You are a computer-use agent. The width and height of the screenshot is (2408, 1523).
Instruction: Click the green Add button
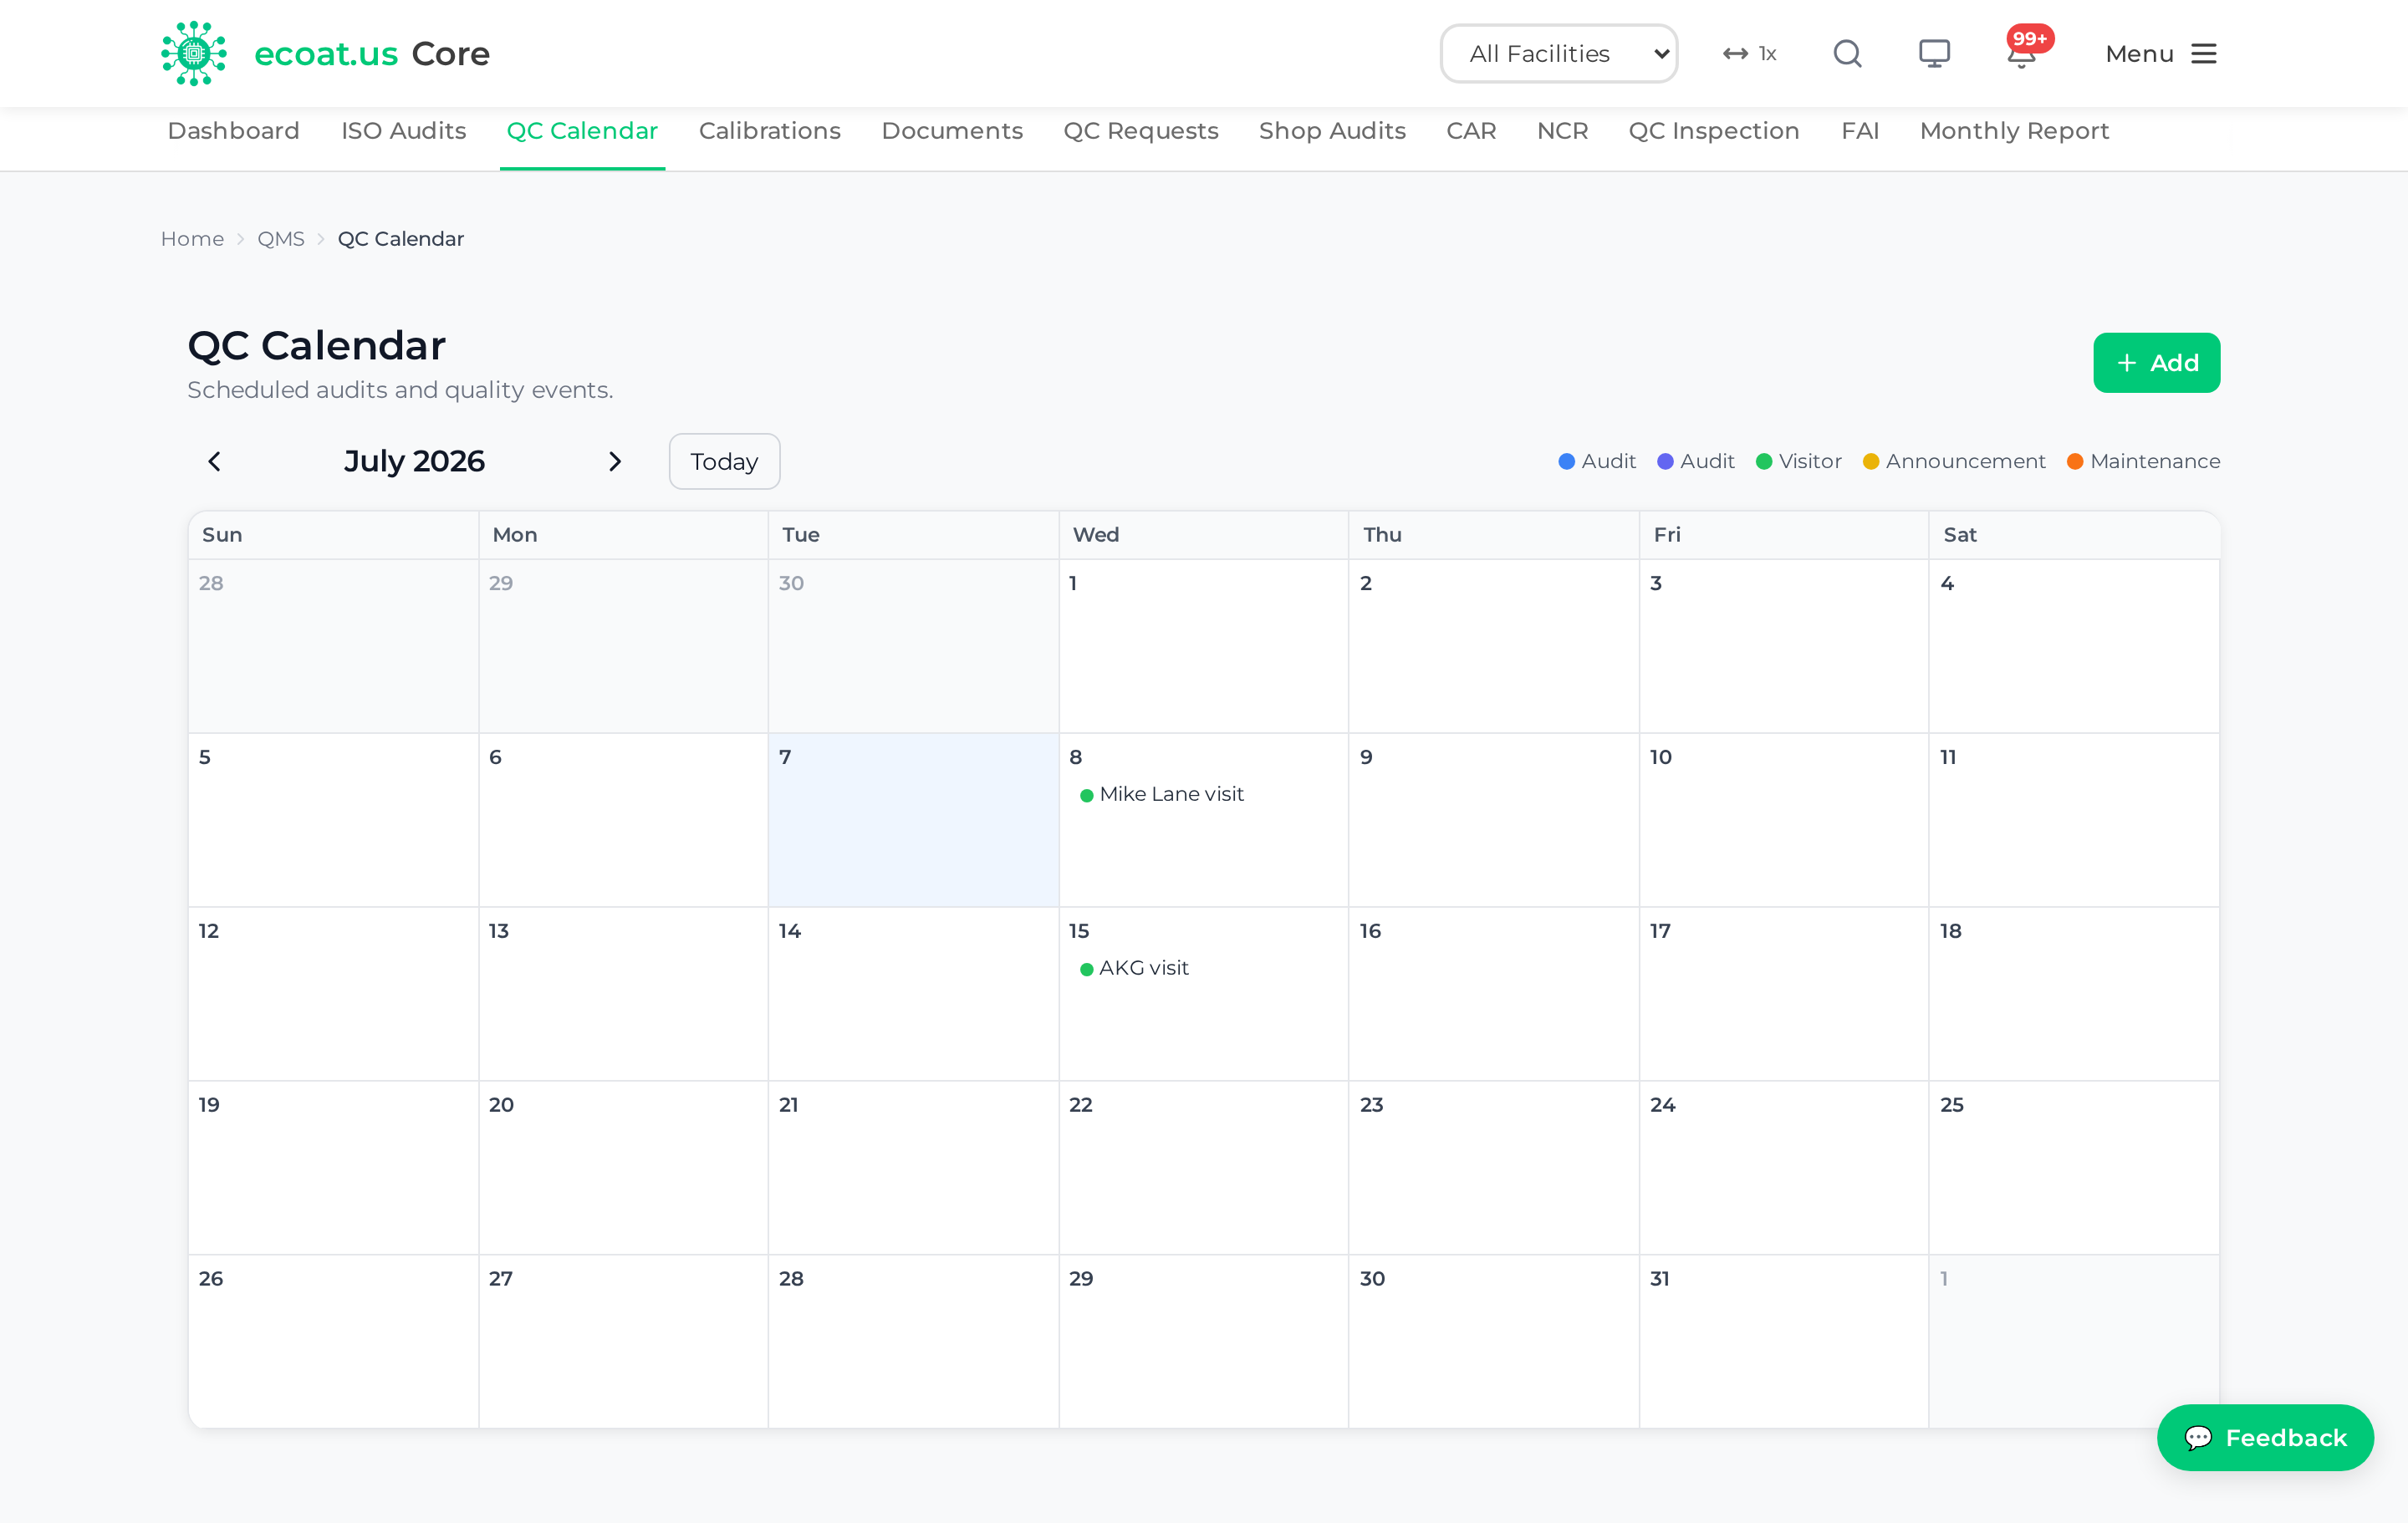[2156, 362]
